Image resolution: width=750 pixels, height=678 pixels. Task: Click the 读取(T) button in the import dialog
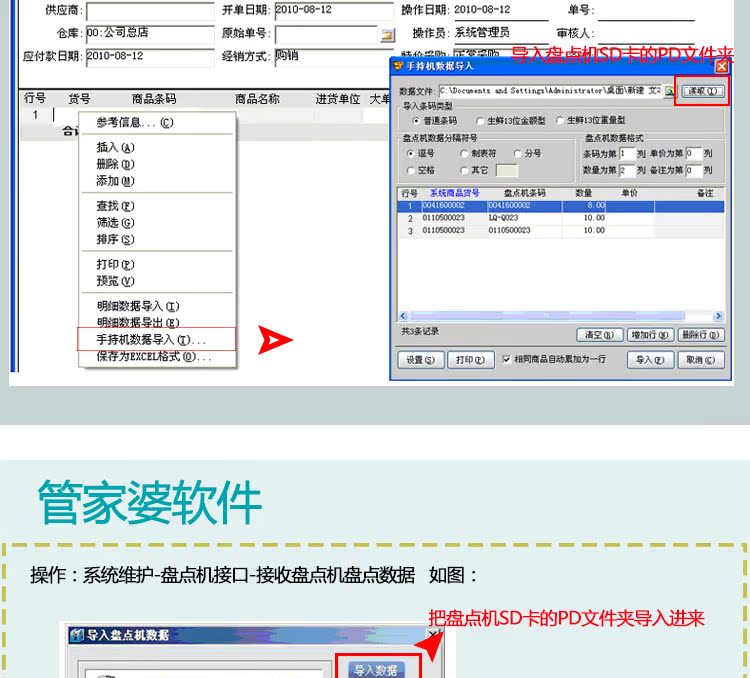point(702,91)
